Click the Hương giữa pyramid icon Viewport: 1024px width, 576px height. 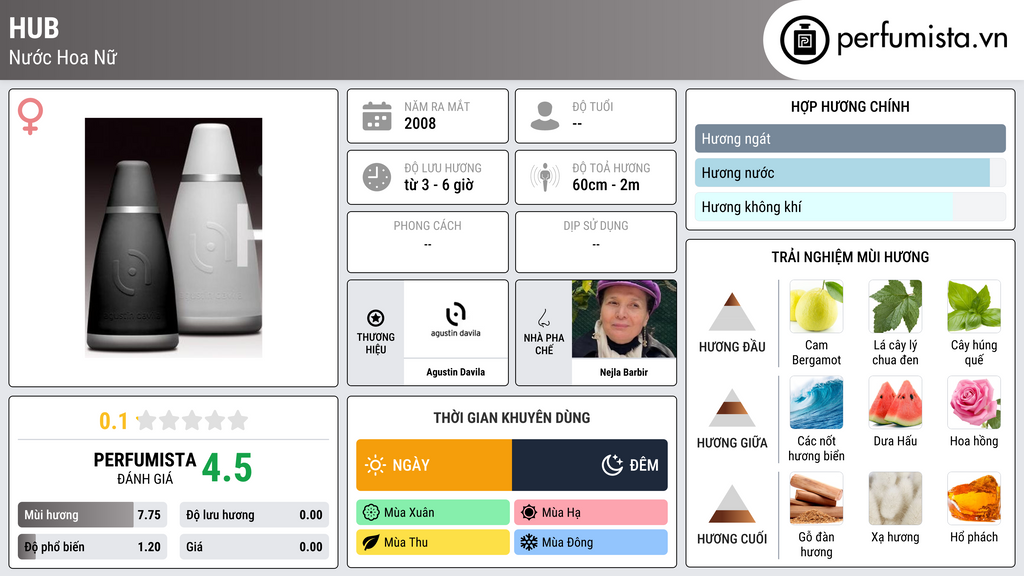732,408
